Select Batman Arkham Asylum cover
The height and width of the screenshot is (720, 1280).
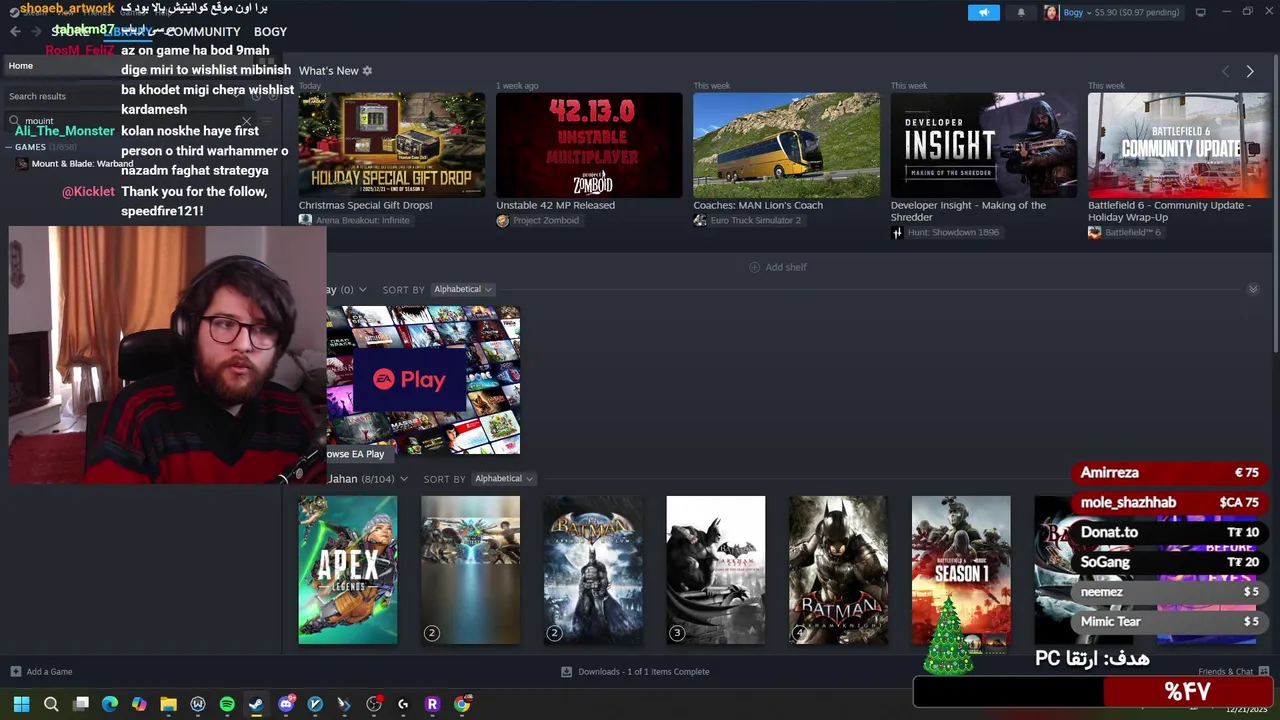[x=593, y=570]
